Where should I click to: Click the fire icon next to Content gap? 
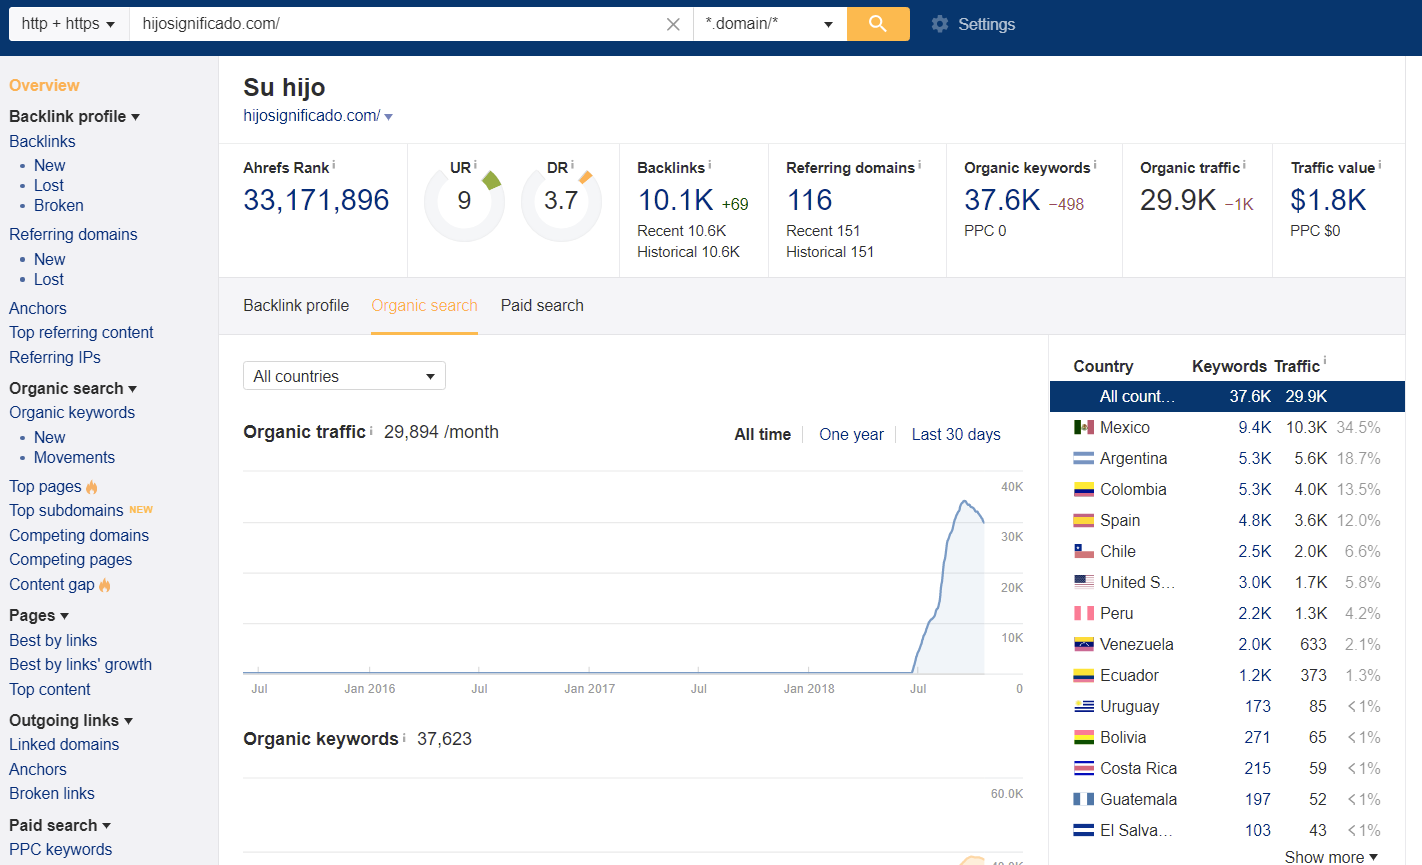(x=105, y=585)
